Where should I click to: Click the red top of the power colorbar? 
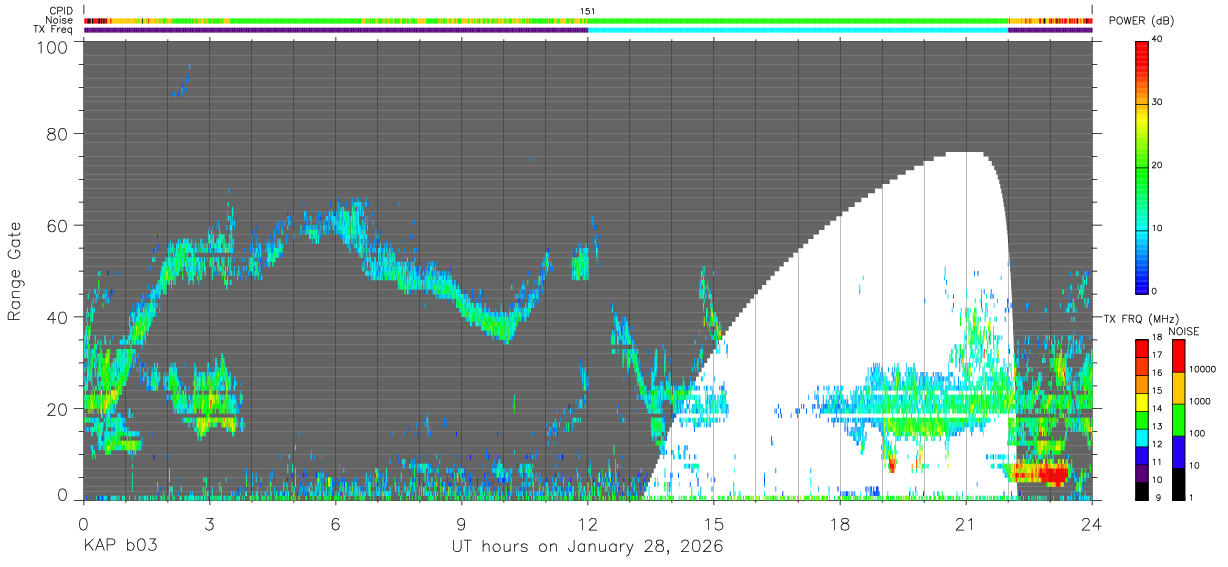pos(1142,46)
